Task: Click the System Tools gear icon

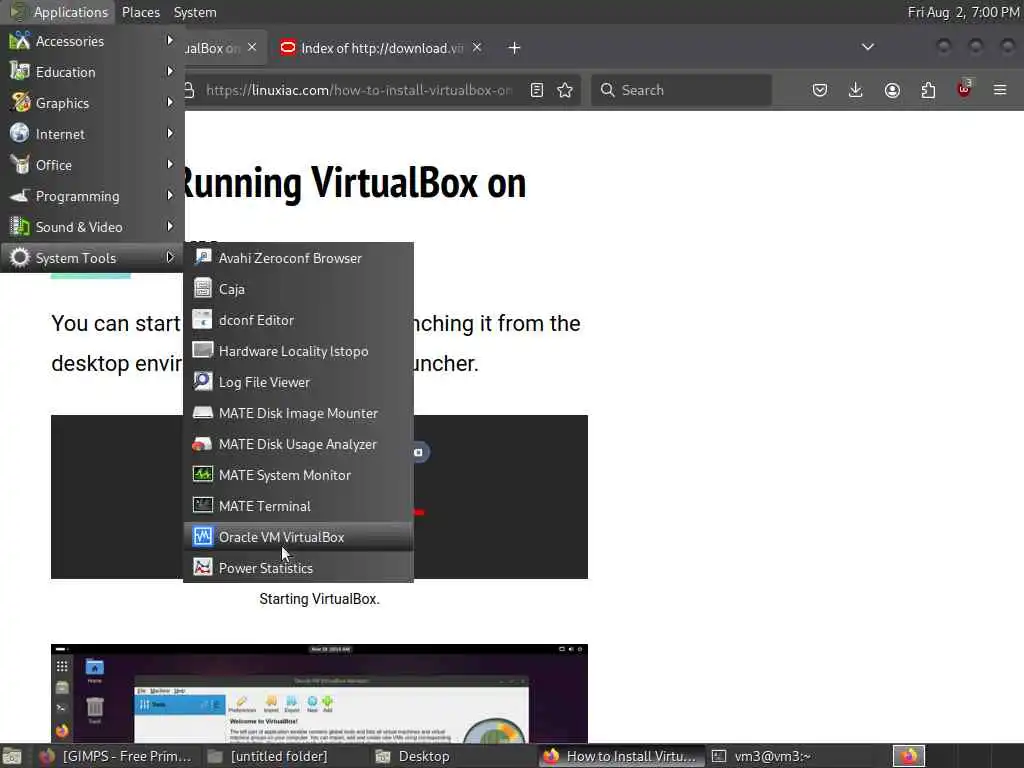Action: pos(20,257)
